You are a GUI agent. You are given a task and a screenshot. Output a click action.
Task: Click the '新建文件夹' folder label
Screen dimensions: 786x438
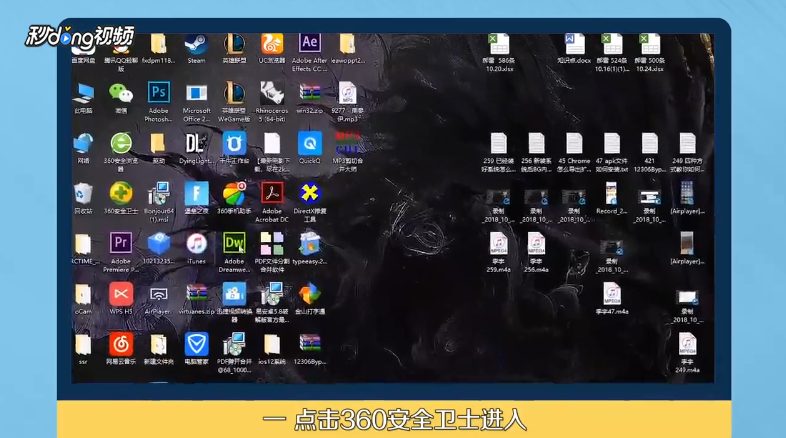pyautogui.click(x=158, y=361)
